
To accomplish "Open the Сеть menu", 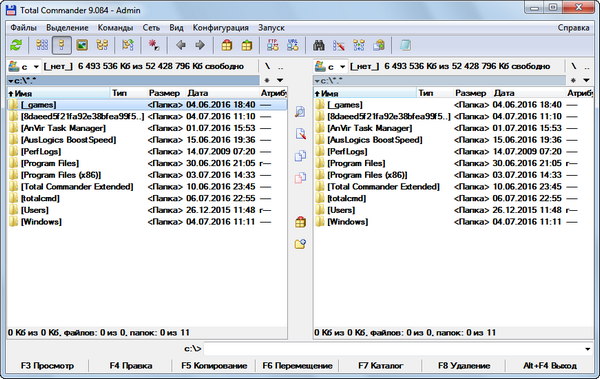I will [x=151, y=28].
